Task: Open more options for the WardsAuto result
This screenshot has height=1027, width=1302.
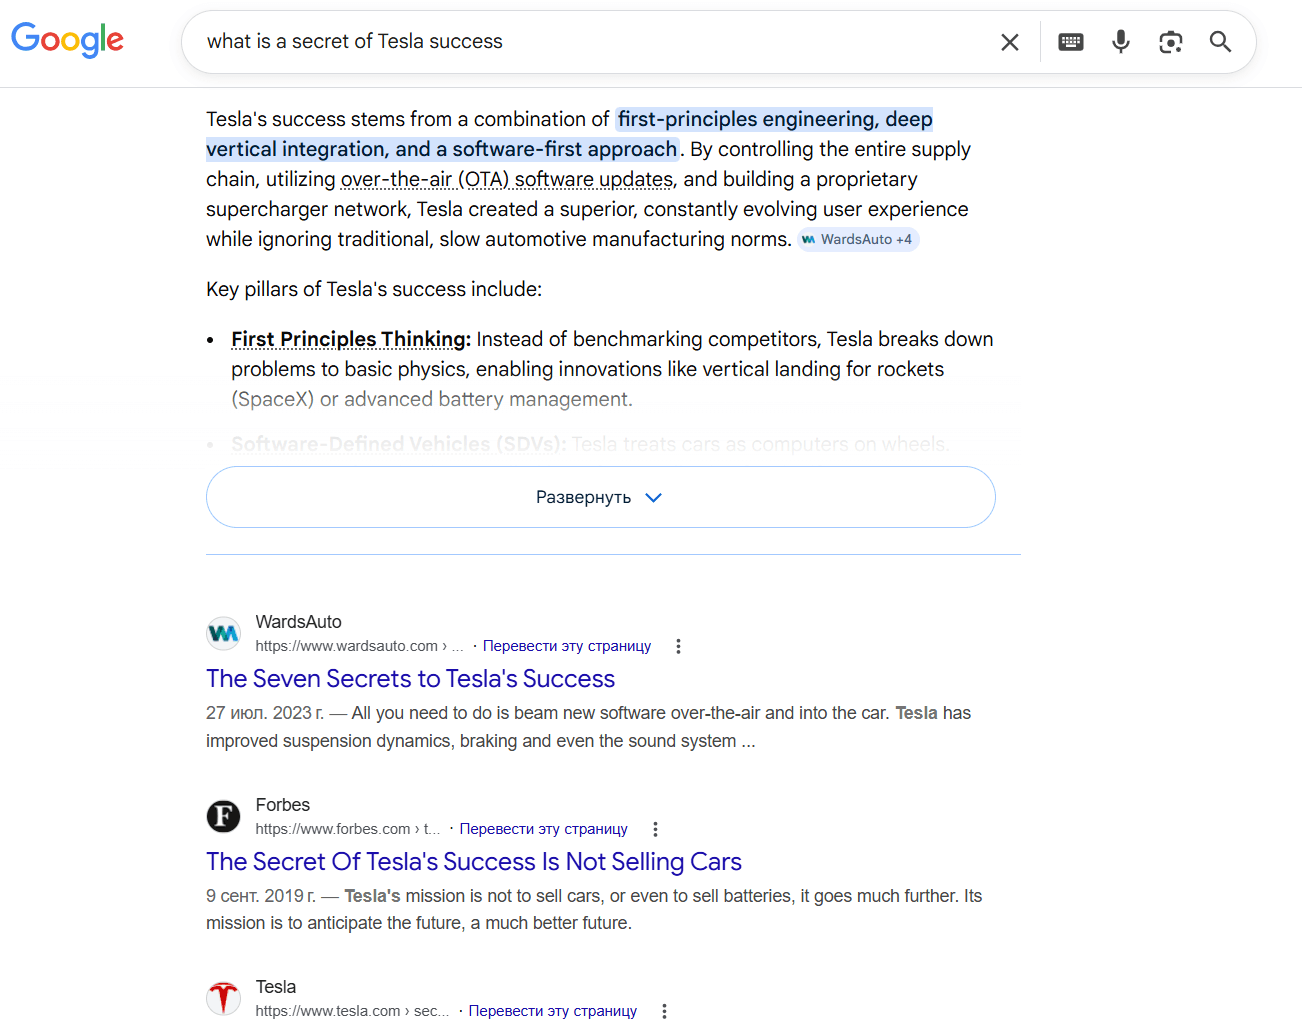Action: [678, 646]
